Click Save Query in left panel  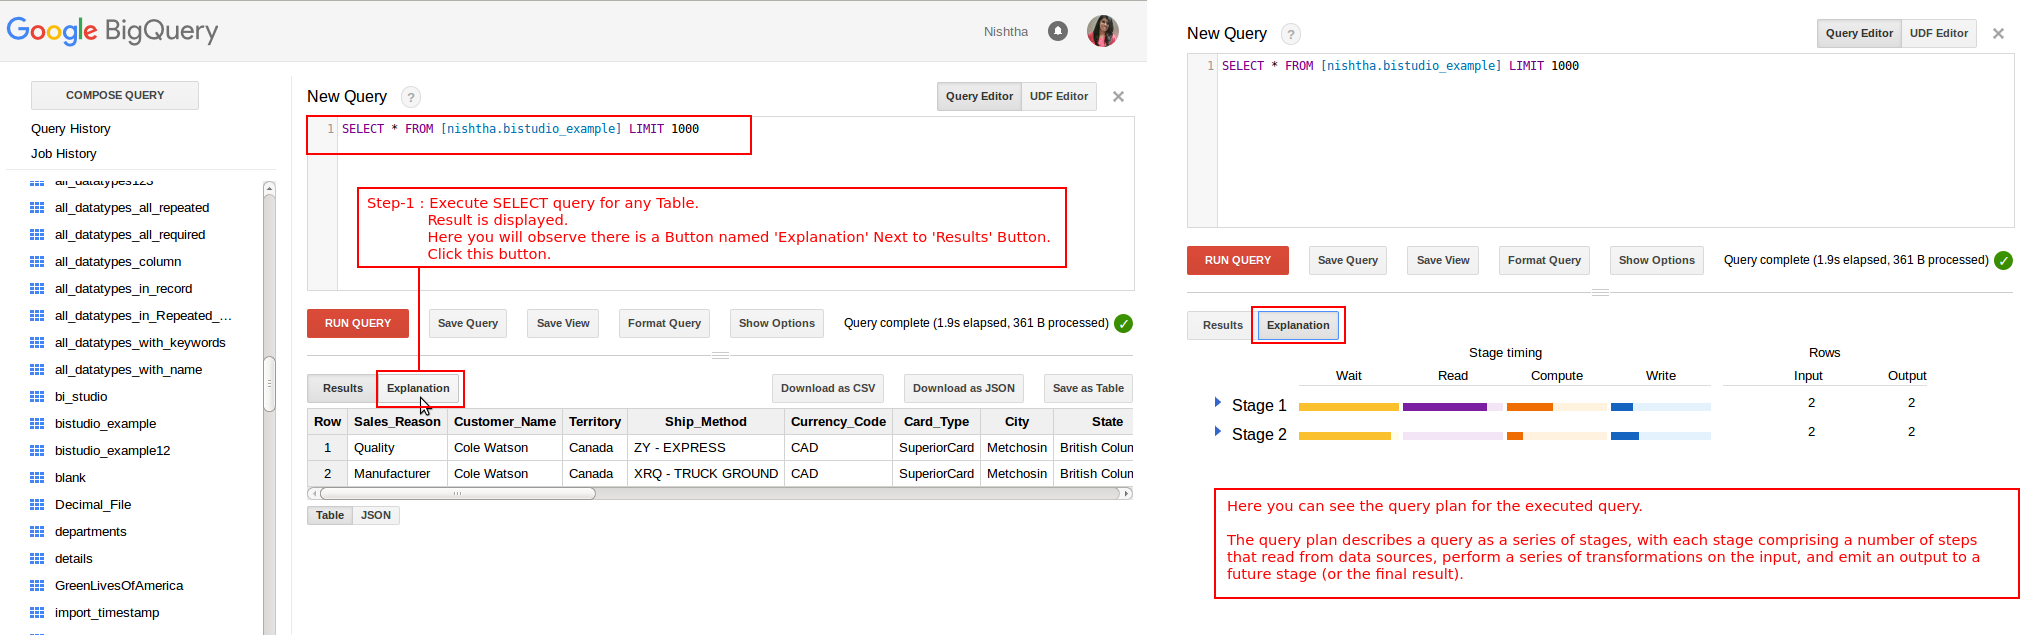(x=468, y=323)
